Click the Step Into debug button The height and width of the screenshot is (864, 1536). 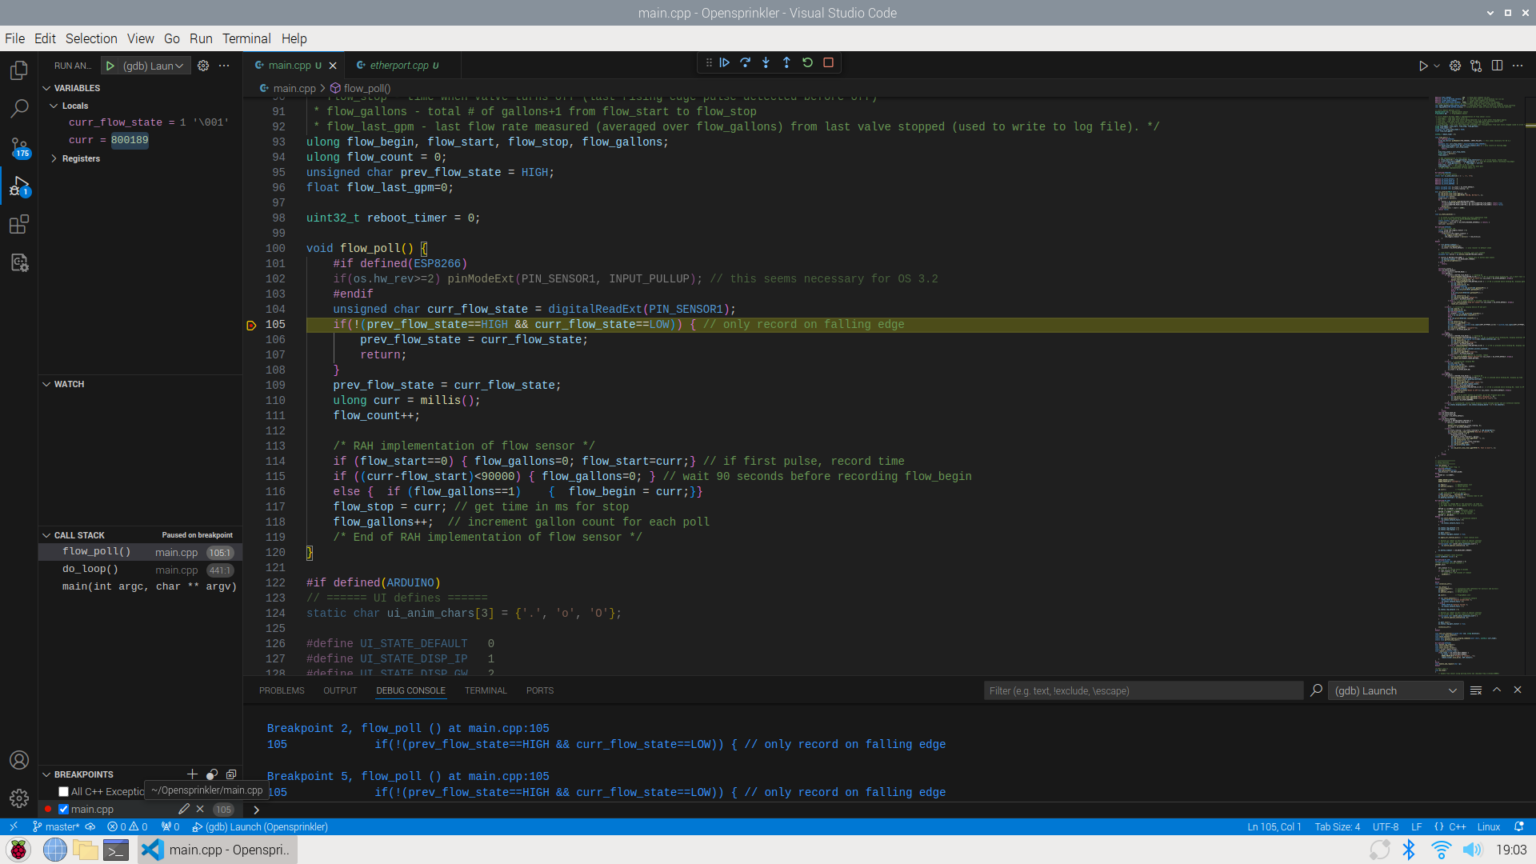tap(766, 63)
